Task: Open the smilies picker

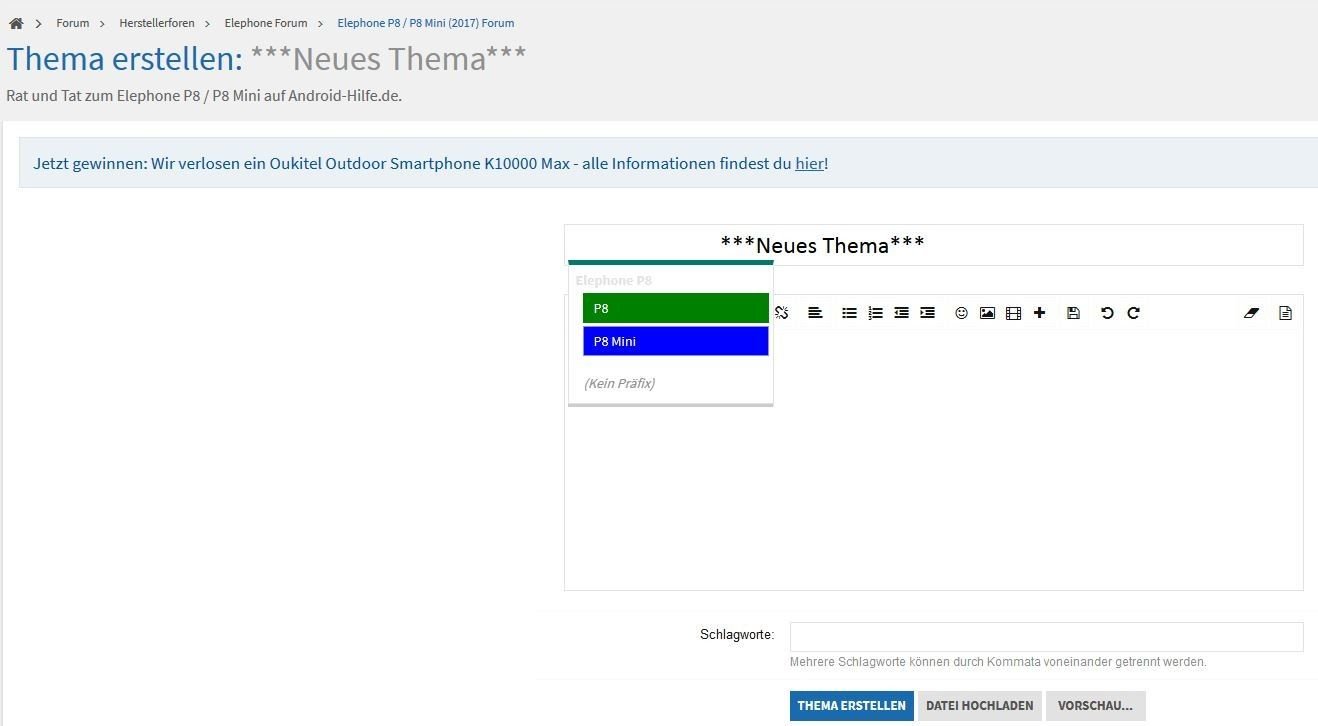Action: [x=961, y=313]
